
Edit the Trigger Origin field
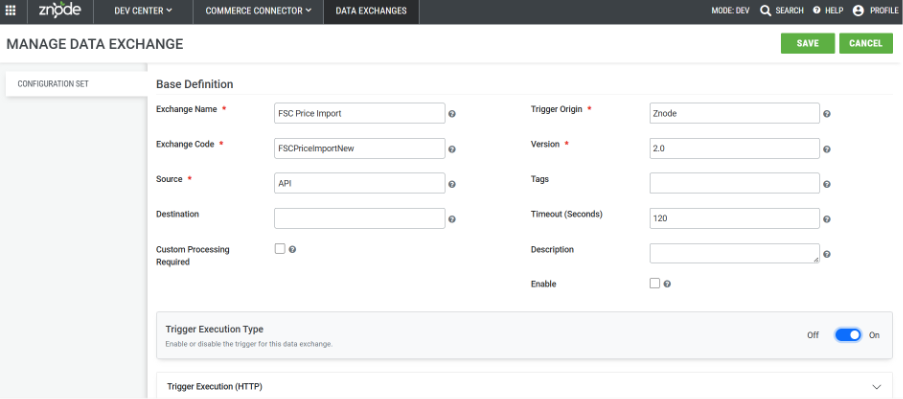click(x=734, y=113)
